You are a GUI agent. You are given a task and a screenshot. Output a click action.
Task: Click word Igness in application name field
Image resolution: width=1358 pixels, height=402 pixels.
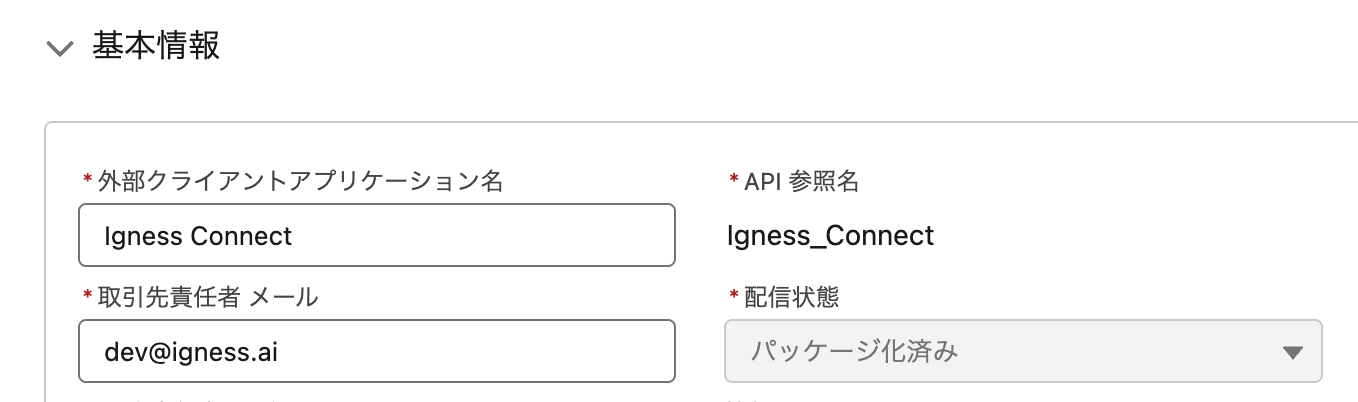click(x=143, y=236)
